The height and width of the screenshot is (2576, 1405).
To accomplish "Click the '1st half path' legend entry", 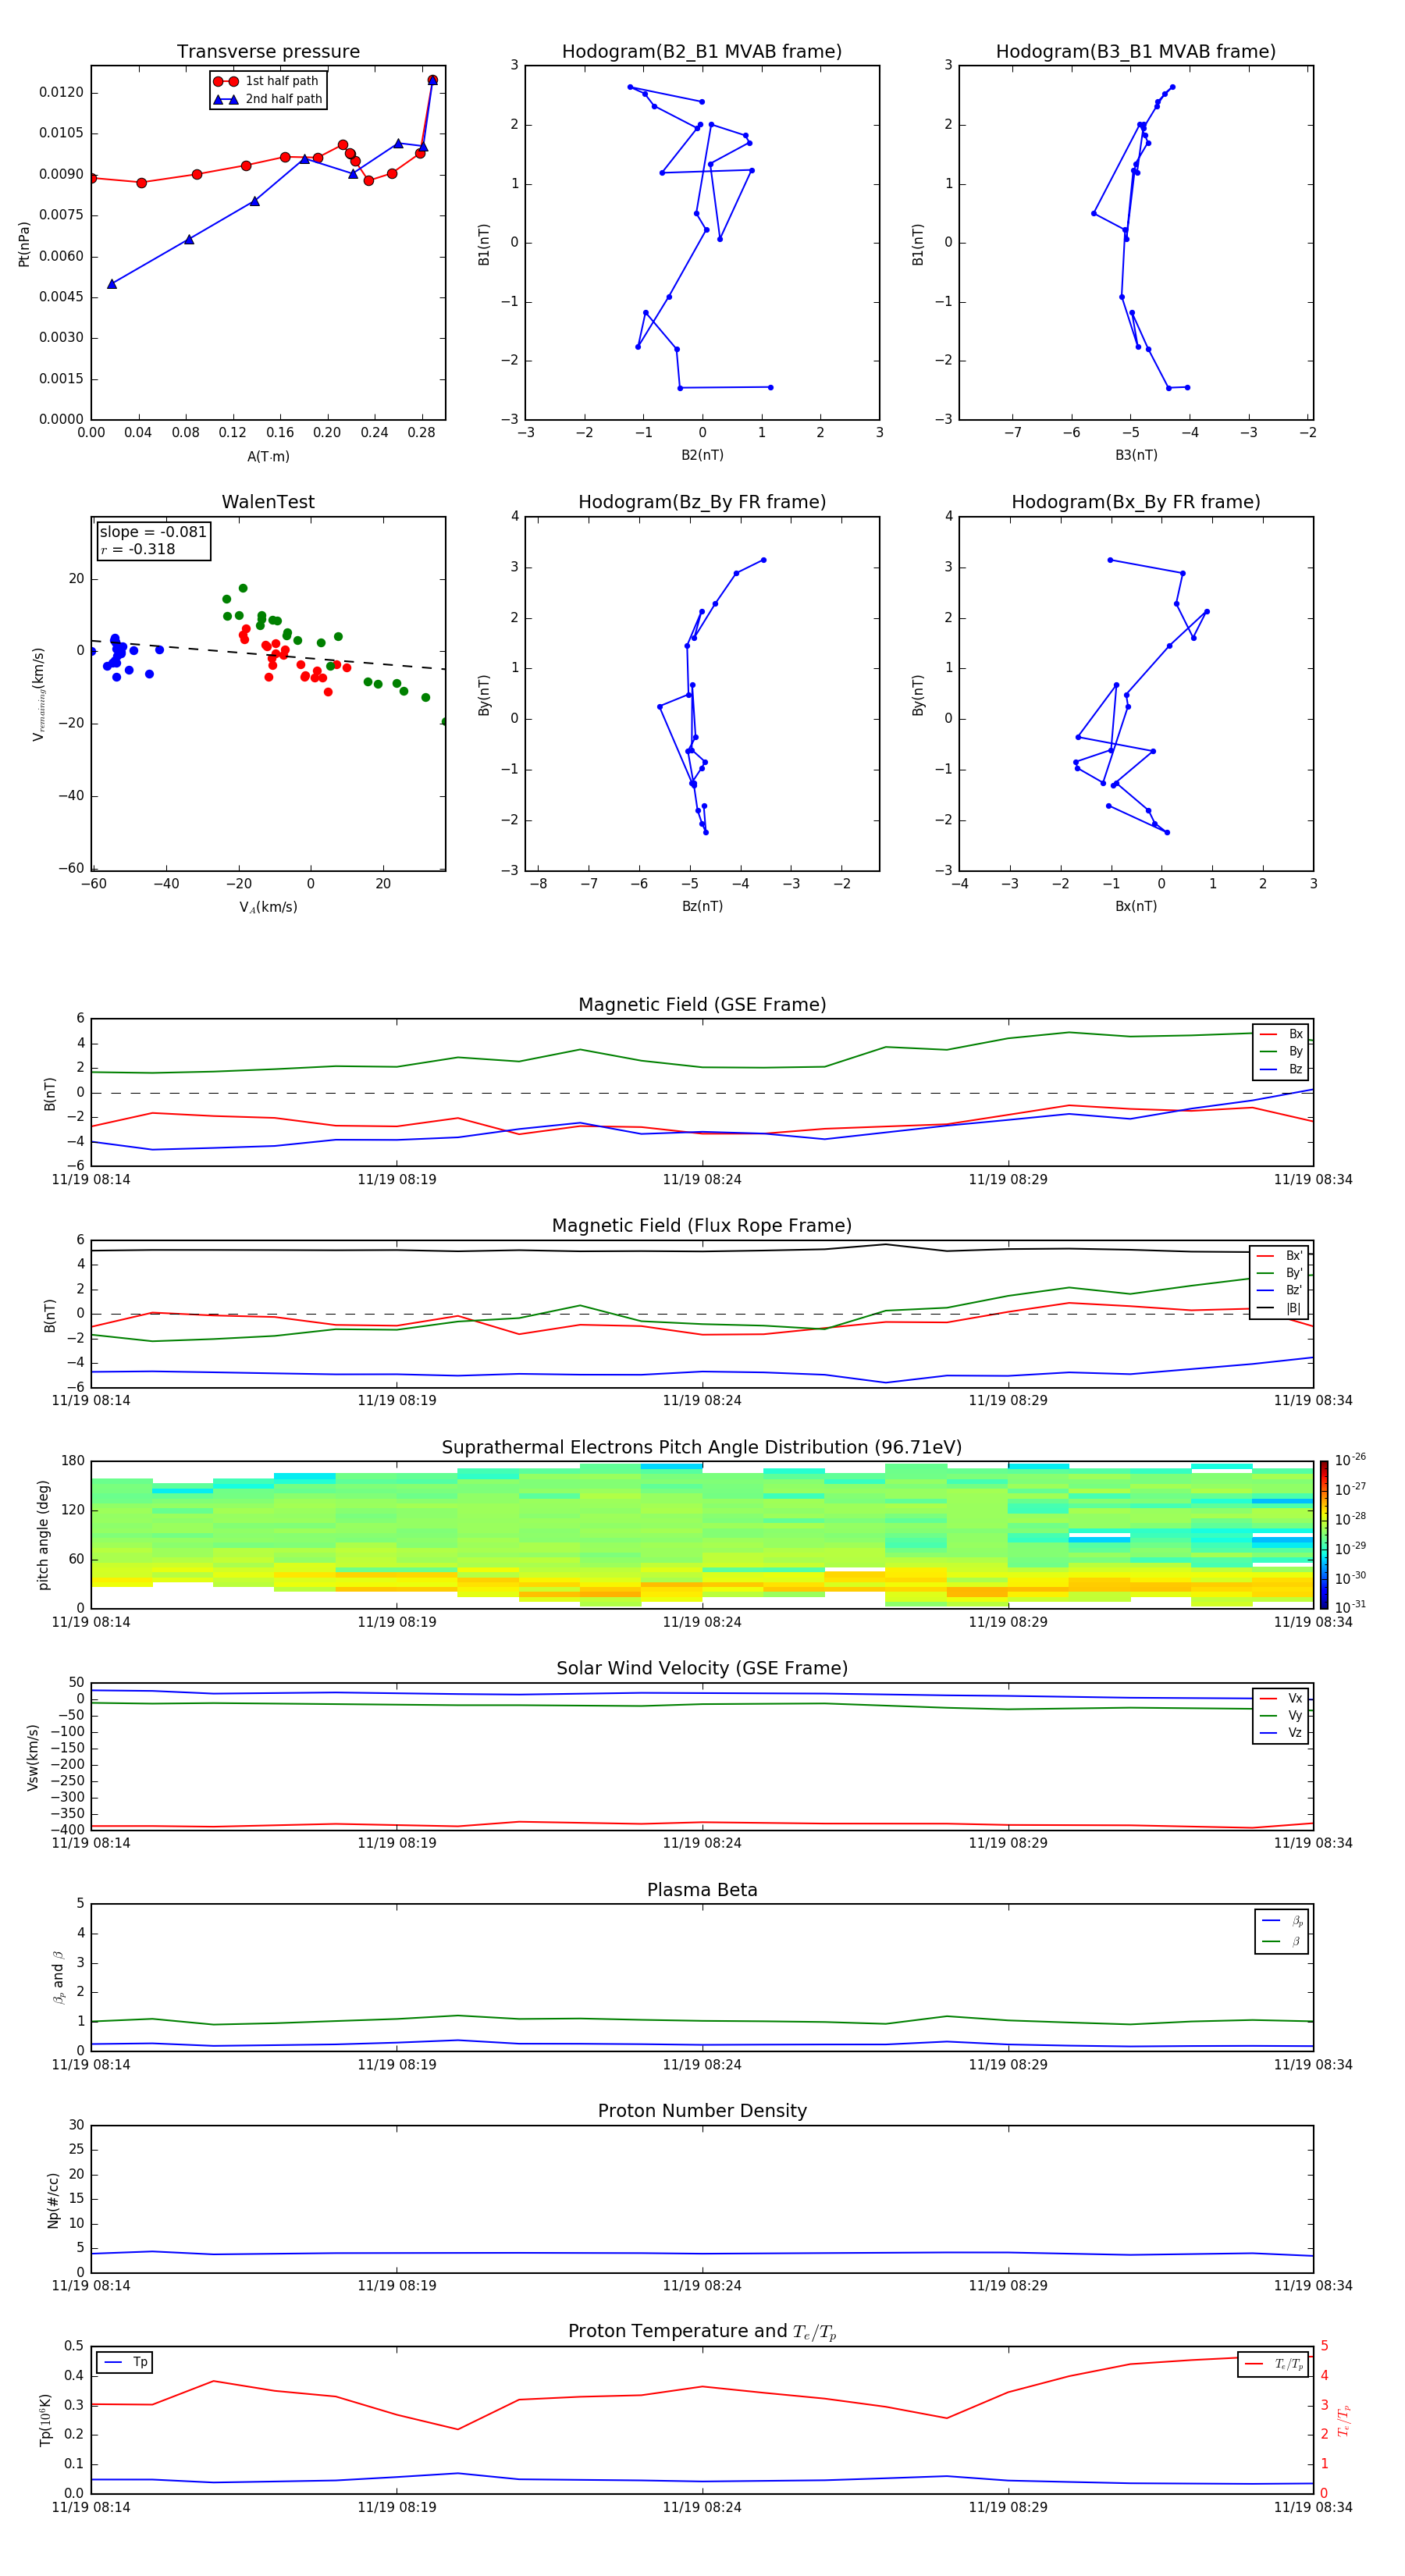I will pos(267,81).
